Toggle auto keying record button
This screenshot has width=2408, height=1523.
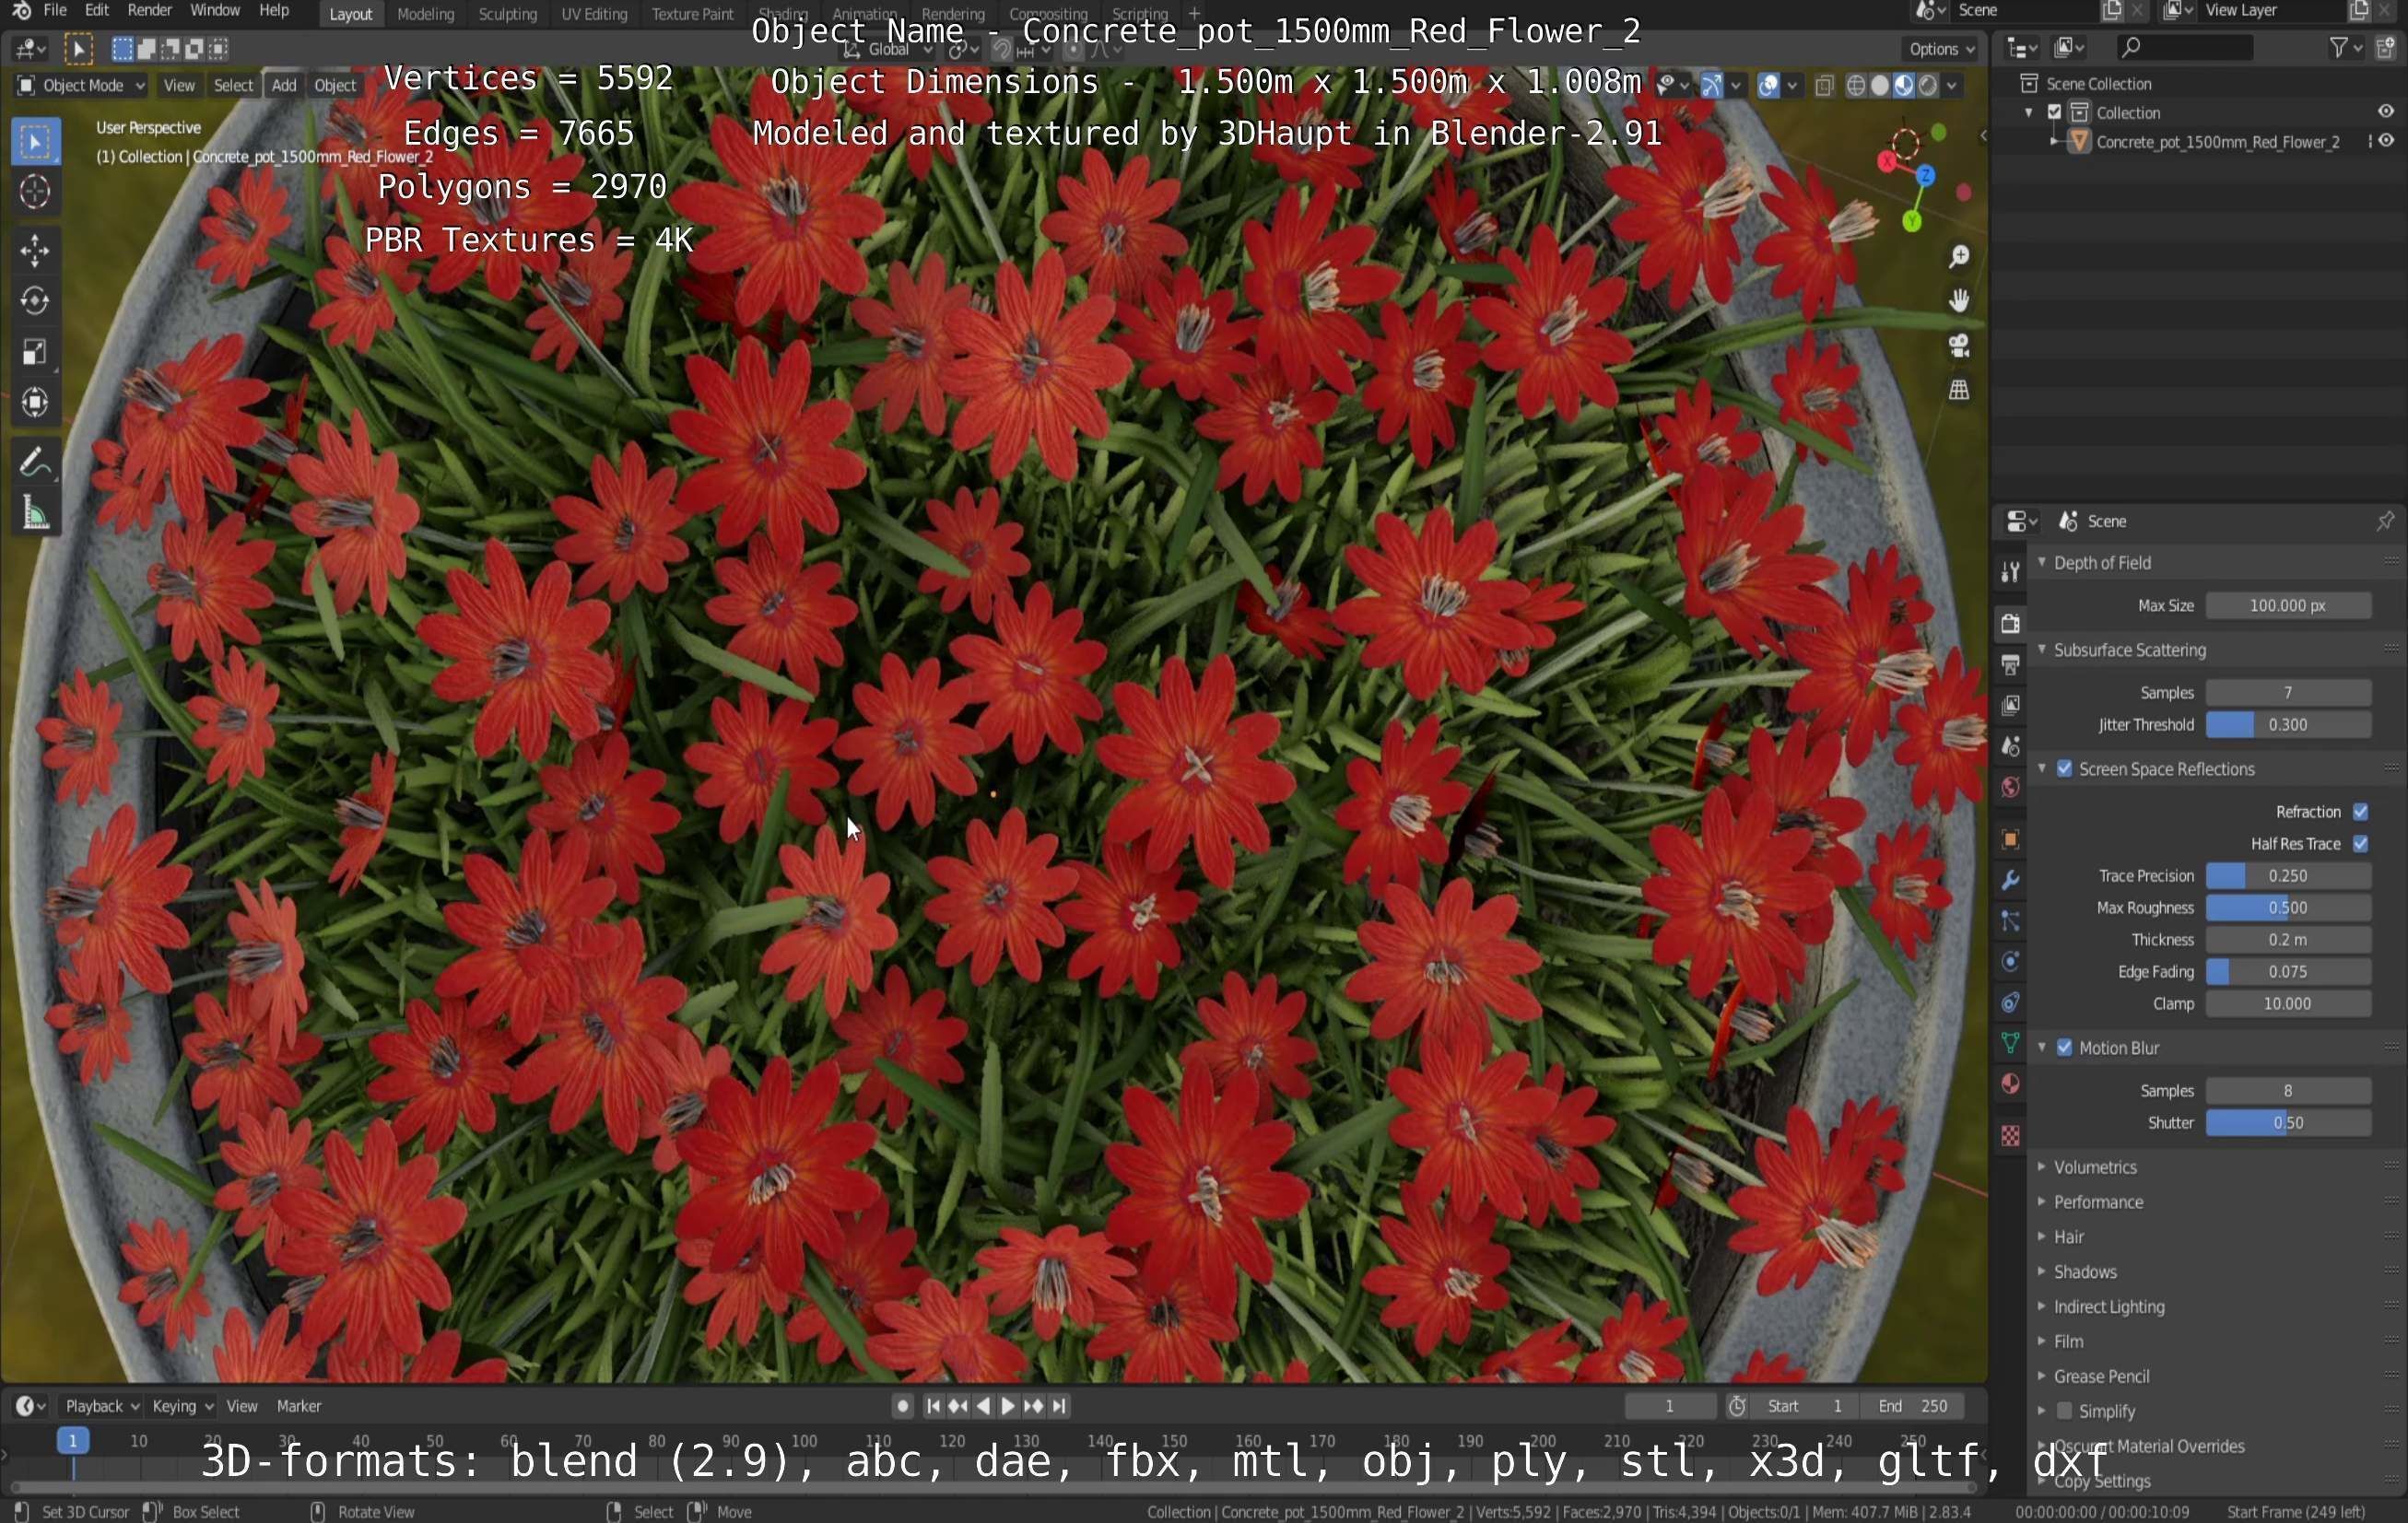[902, 1406]
